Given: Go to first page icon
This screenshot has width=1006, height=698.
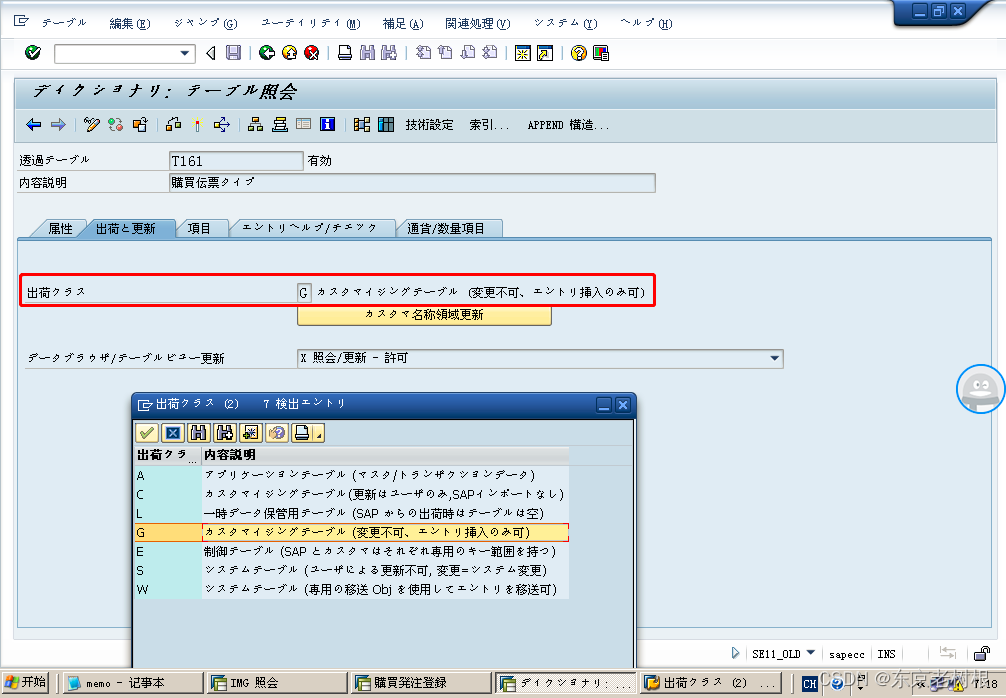Looking at the screenshot, I should [423, 53].
